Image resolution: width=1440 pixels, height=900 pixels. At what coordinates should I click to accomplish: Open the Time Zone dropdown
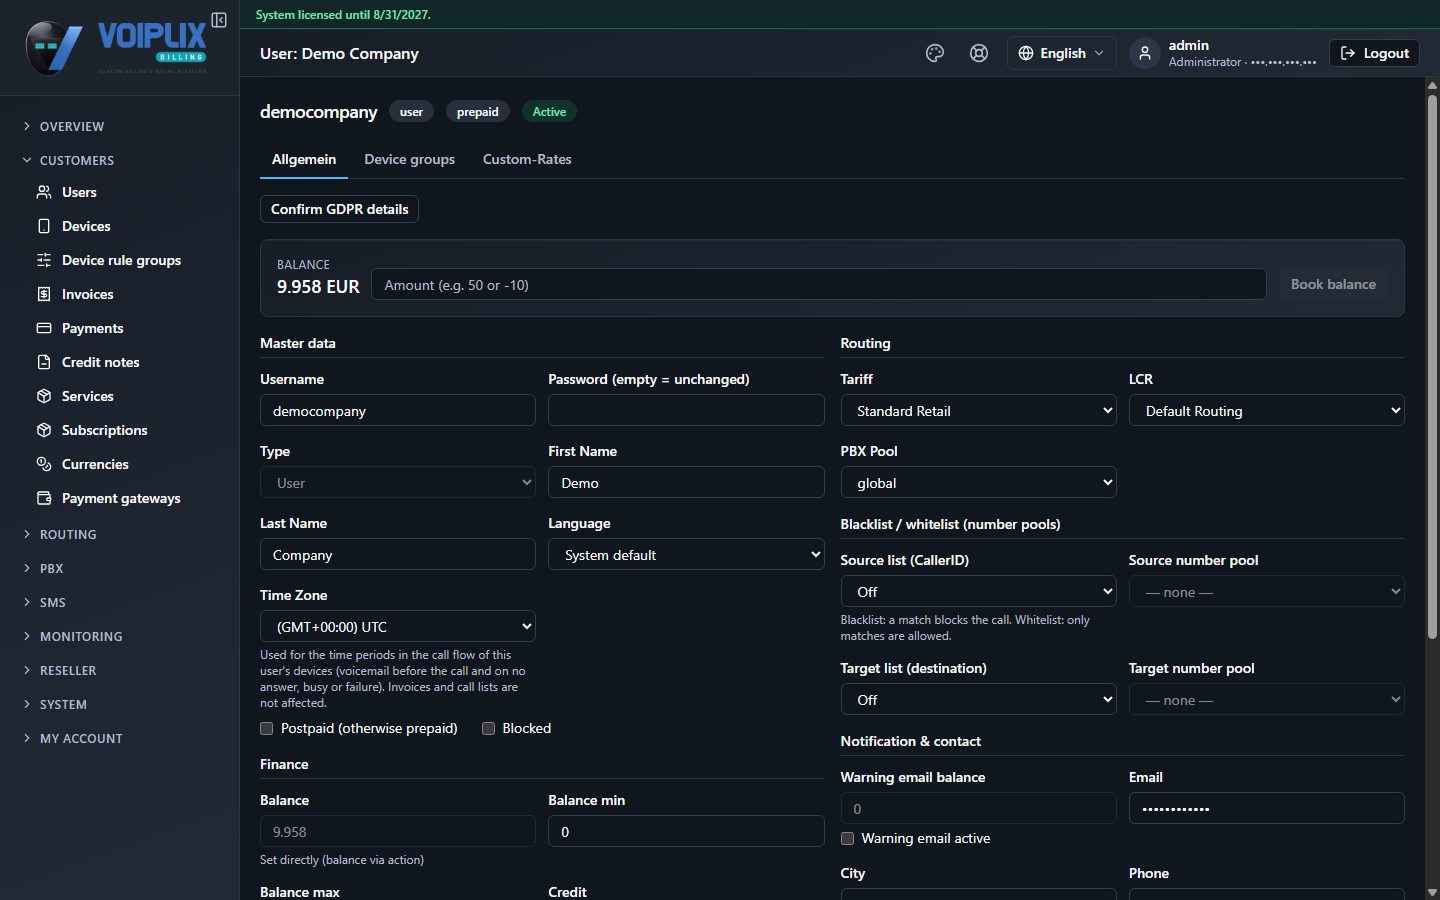pos(398,626)
